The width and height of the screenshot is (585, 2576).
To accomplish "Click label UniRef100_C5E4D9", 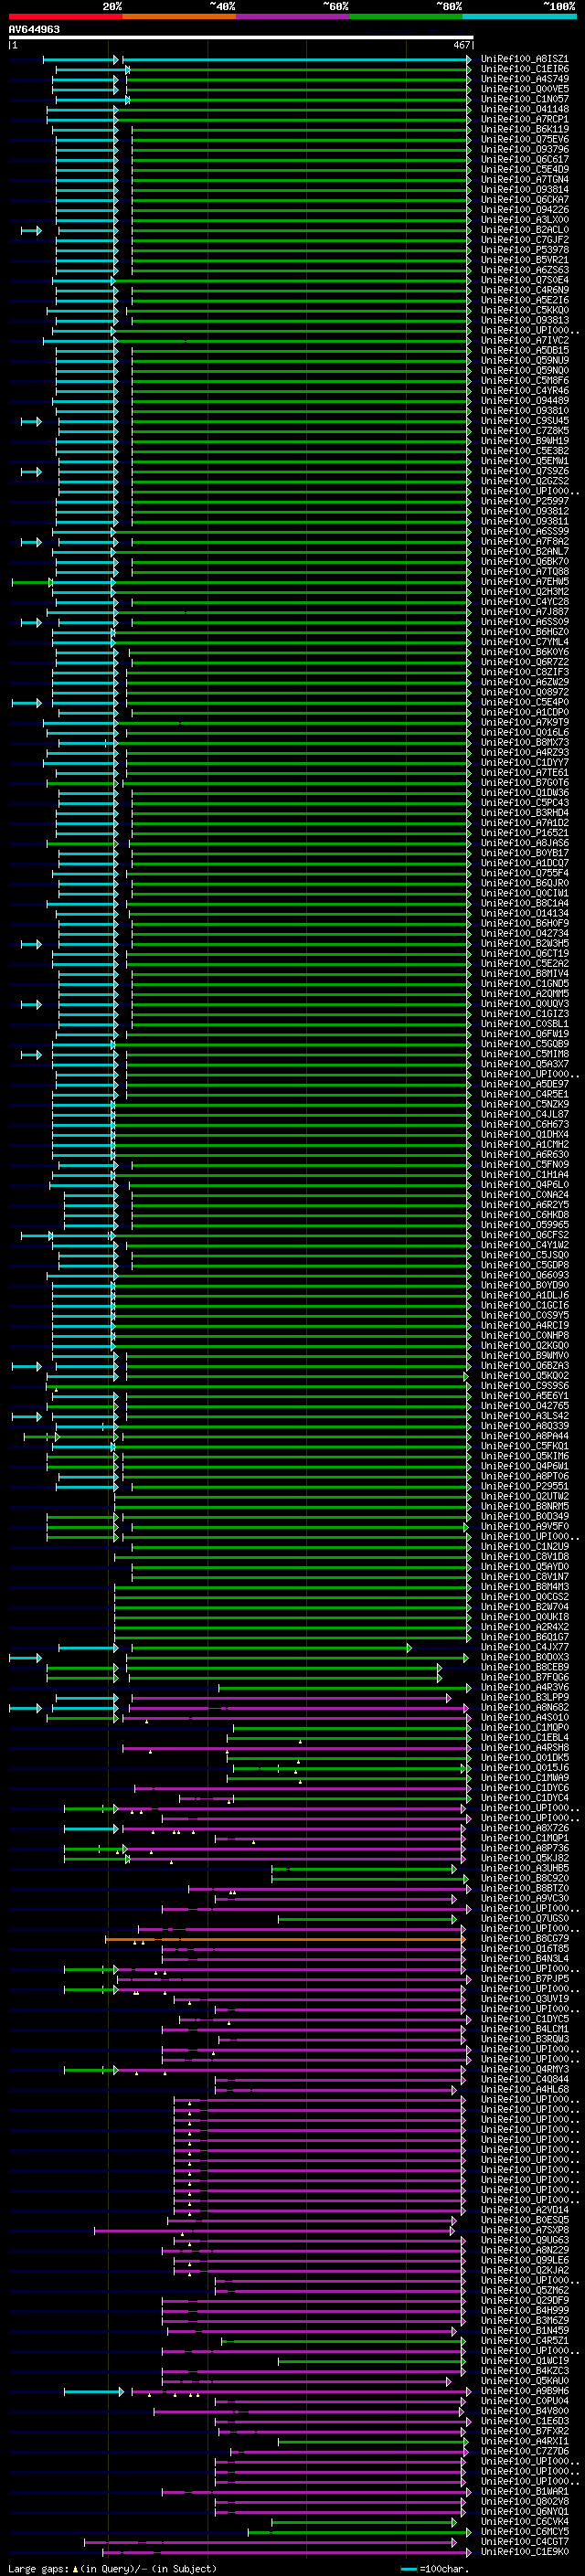I will 525,170.
